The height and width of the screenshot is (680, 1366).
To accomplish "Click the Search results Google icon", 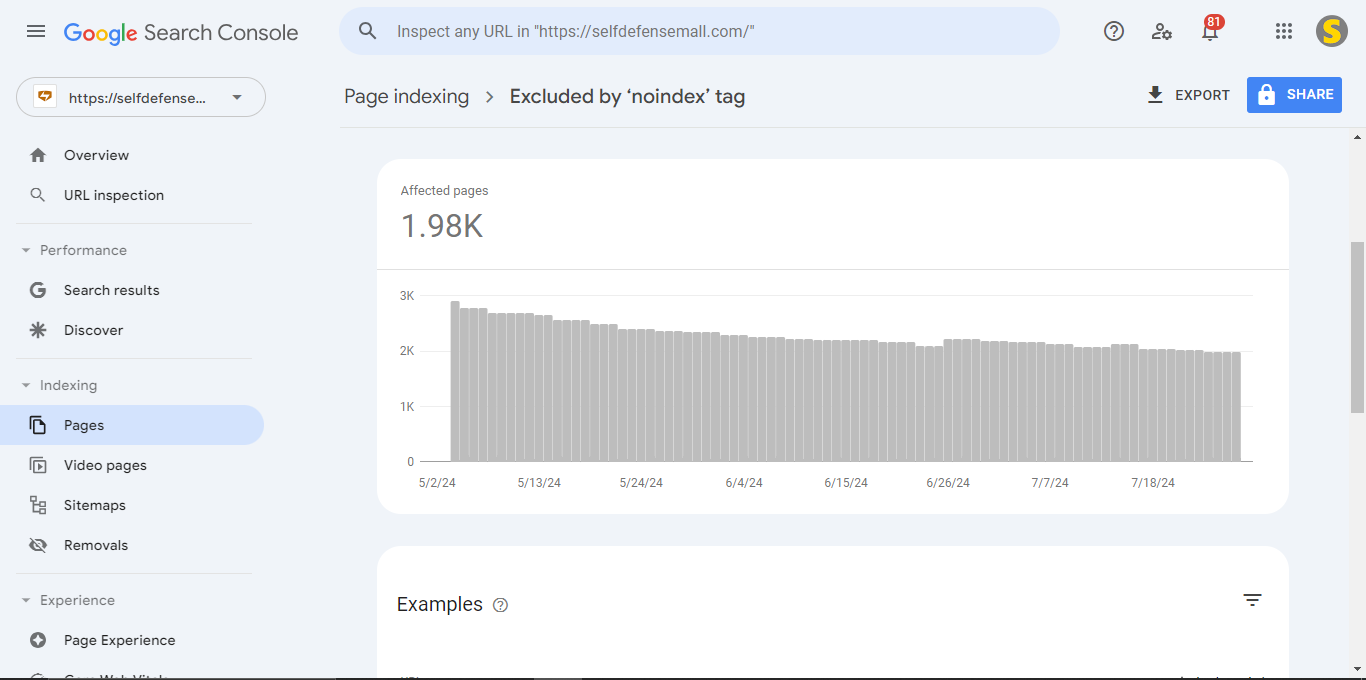I will [x=38, y=290].
